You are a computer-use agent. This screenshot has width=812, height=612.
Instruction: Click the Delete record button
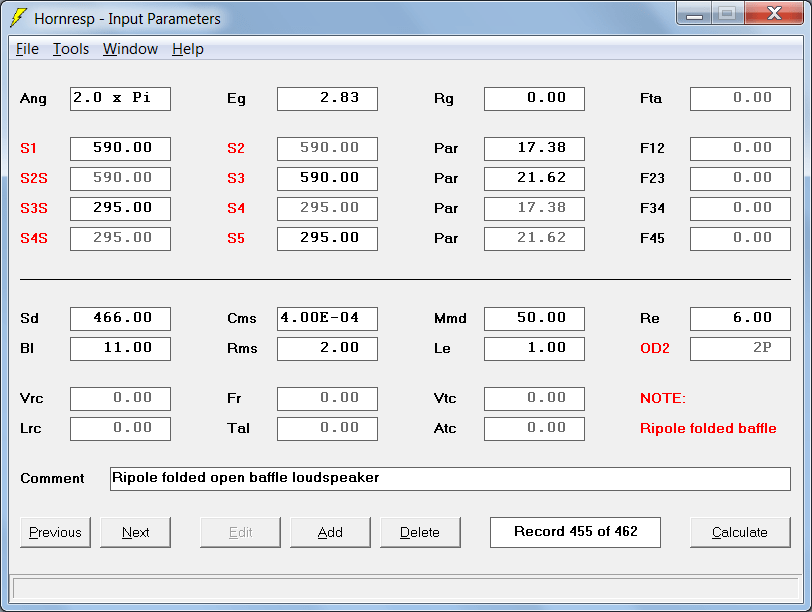click(x=420, y=532)
